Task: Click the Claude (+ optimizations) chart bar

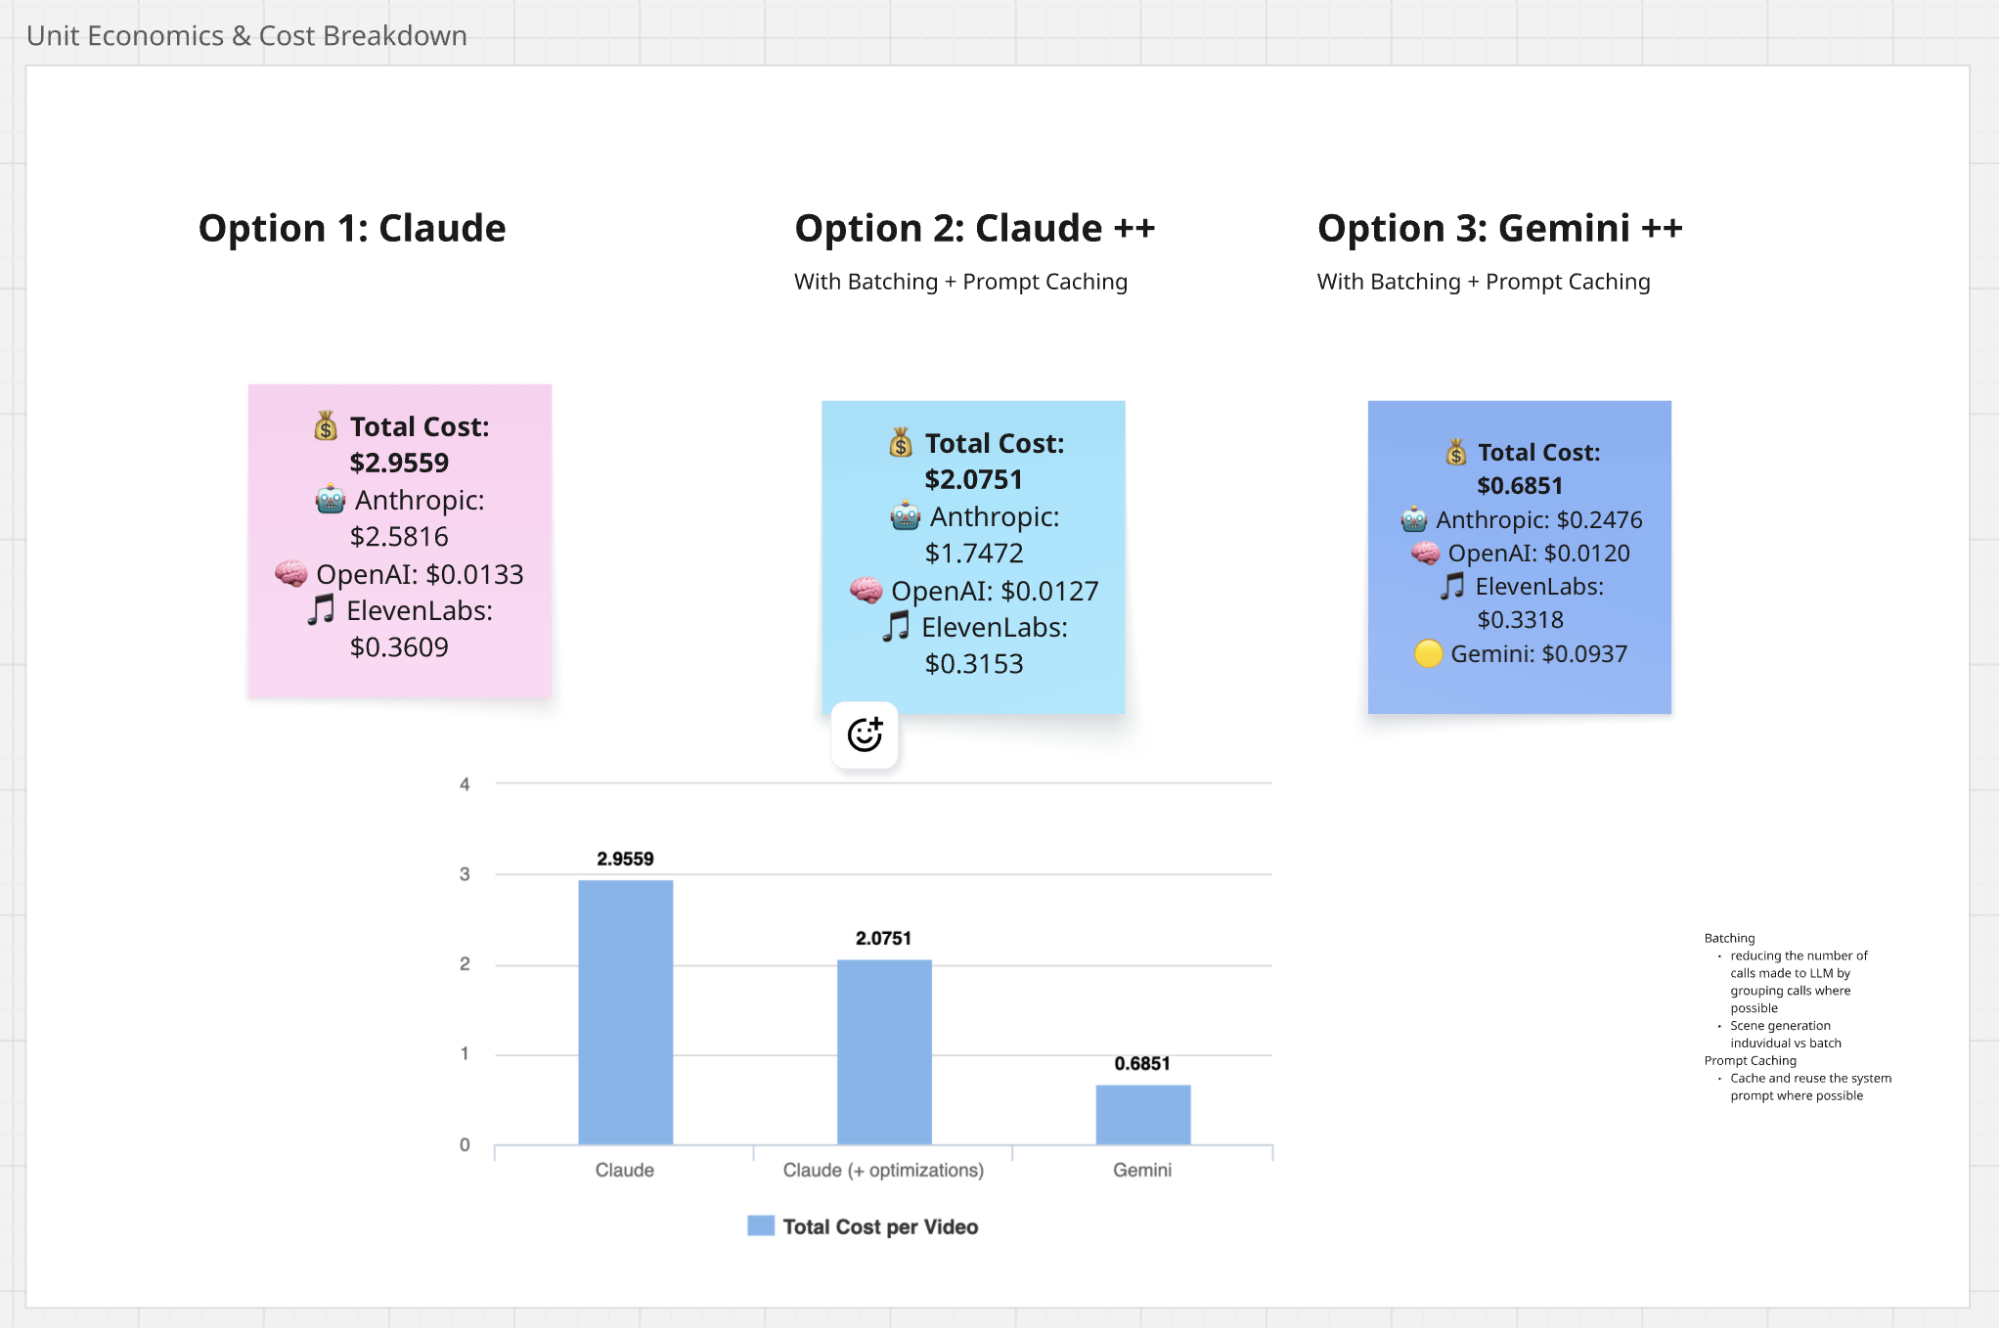Action: [x=884, y=1051]
